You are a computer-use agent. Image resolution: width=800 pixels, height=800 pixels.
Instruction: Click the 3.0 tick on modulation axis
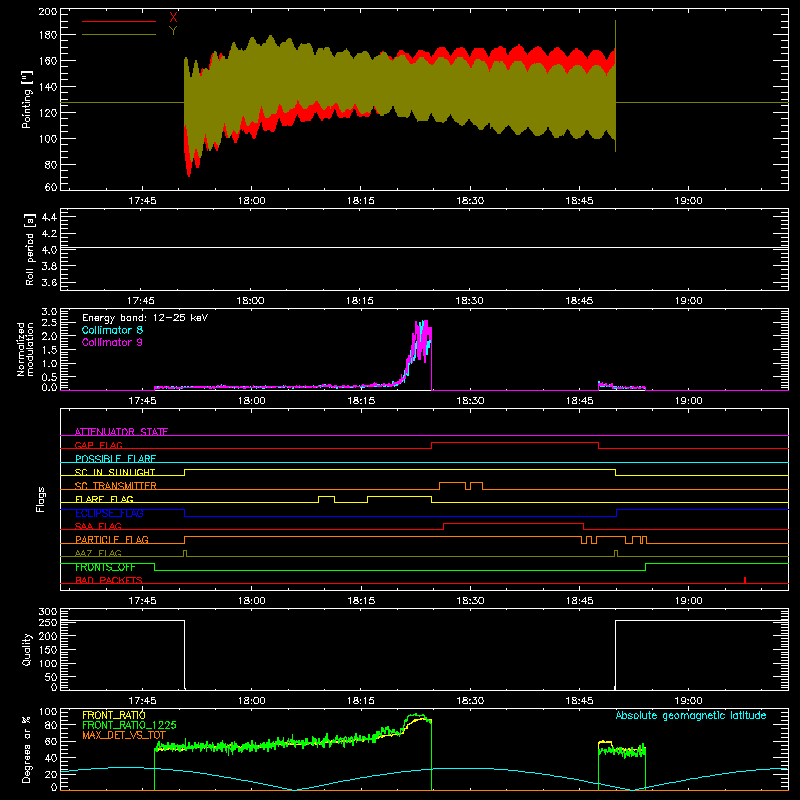click(x=49, y=311)
